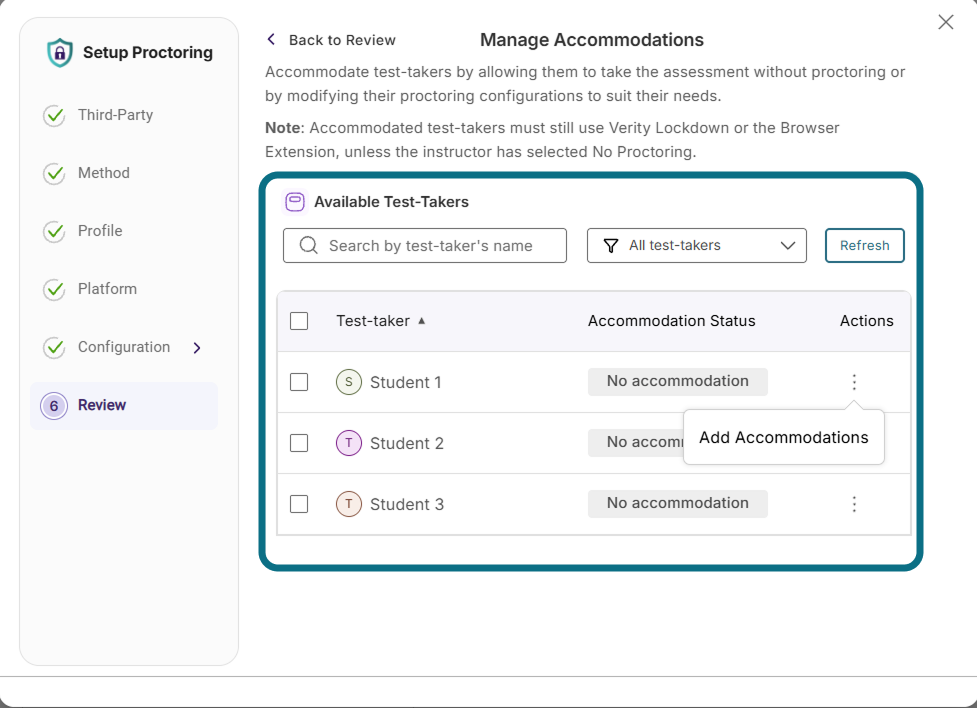
Task: Go to the Platform step
Action: click(x=107, y=289)
